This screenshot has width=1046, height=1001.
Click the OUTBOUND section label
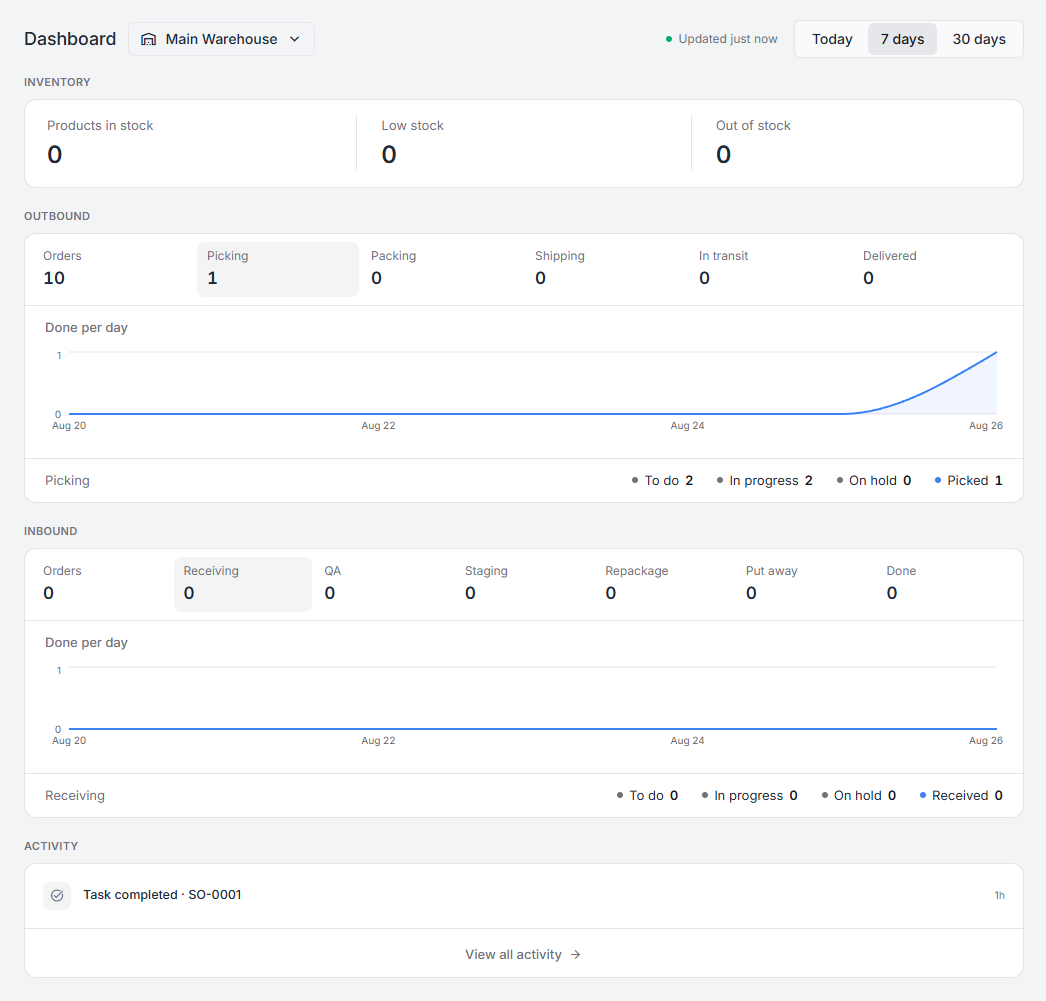57,216
